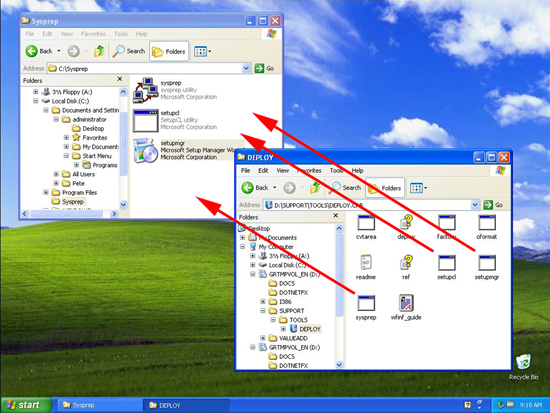Open the Start menu
The width and height of the screenshot is (550, 413).
(x=26, y=405)
